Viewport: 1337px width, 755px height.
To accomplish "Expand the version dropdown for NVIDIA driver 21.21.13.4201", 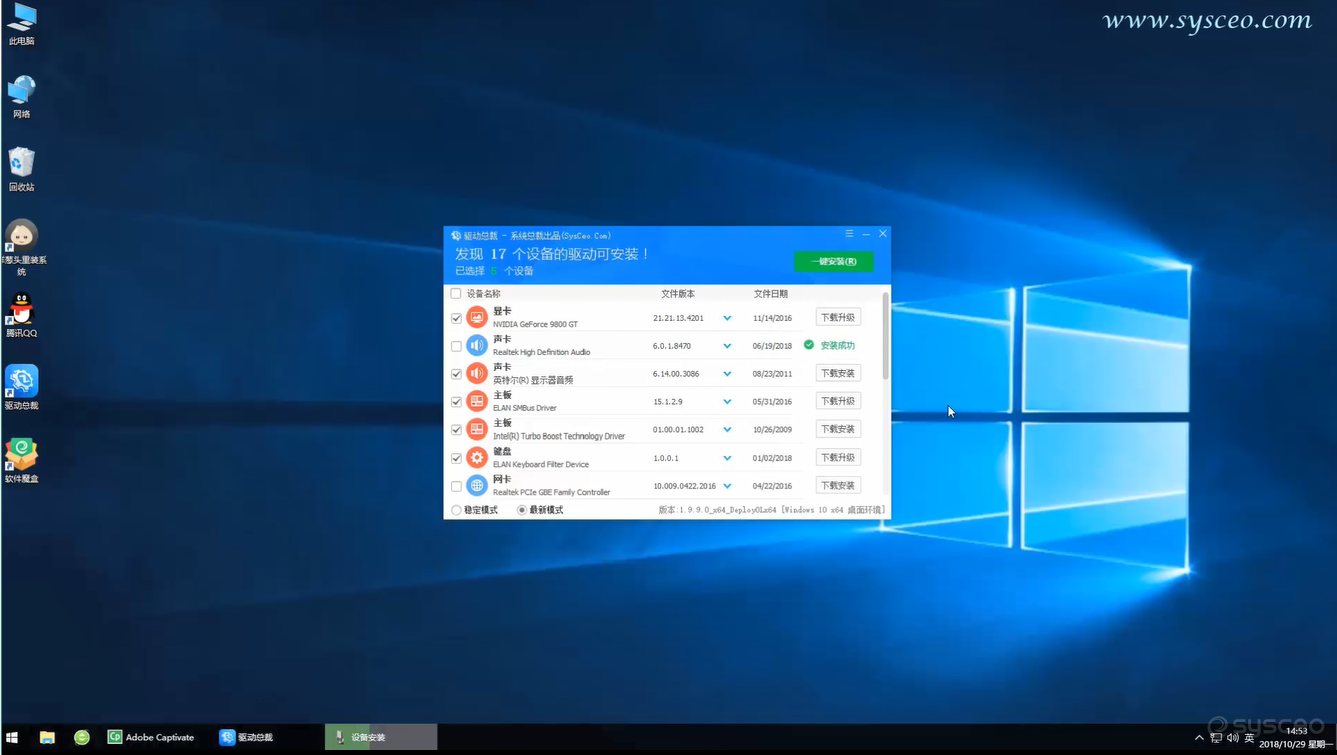I will (x=727, y=318).
